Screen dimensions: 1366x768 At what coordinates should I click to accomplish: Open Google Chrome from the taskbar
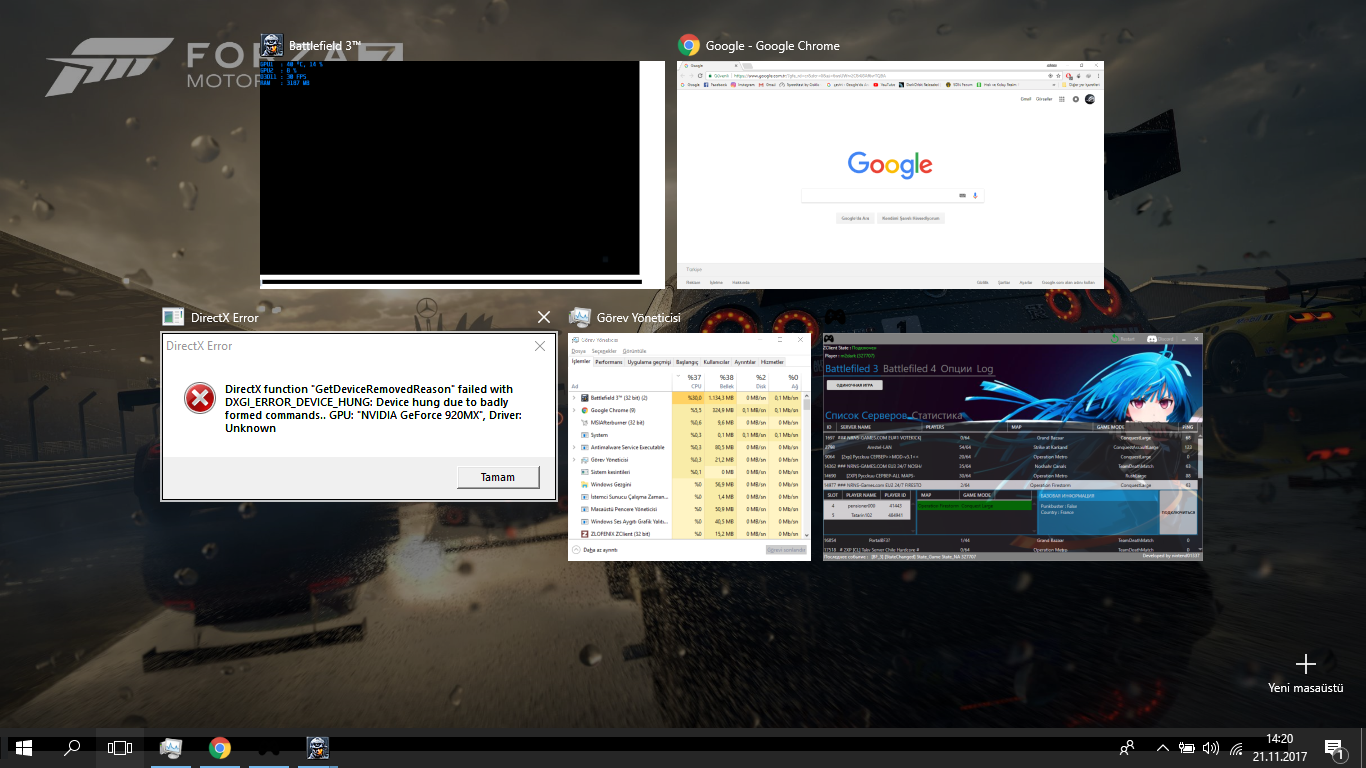point(220,747)
